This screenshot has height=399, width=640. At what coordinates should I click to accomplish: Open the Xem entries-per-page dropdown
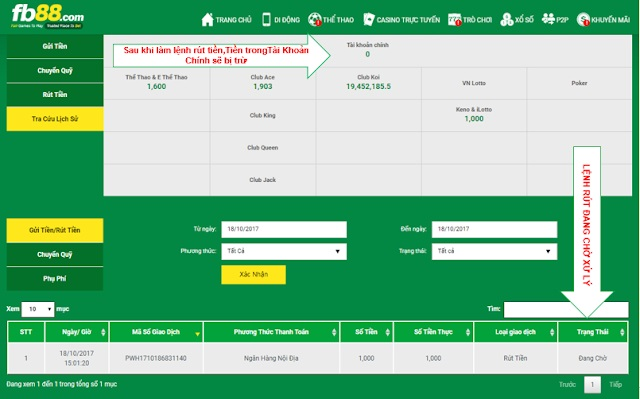pos(38,309)
